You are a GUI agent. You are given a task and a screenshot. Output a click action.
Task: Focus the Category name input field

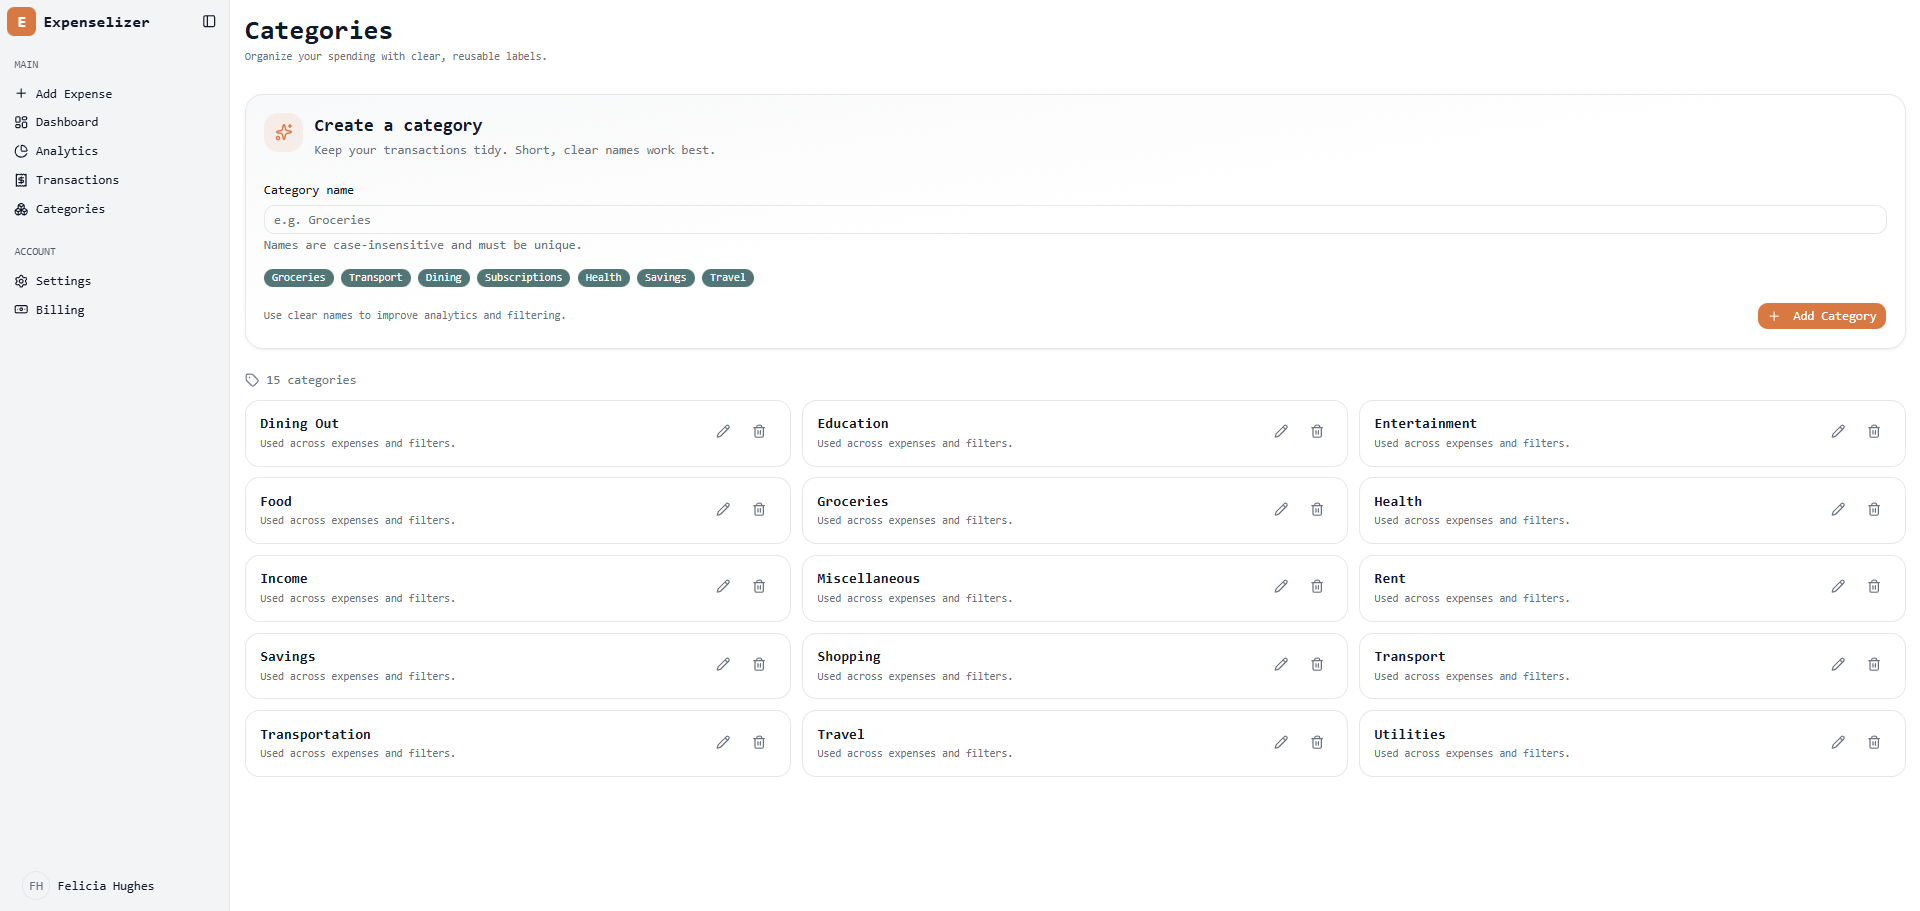pyautogui.click(x=1075, y=220)
